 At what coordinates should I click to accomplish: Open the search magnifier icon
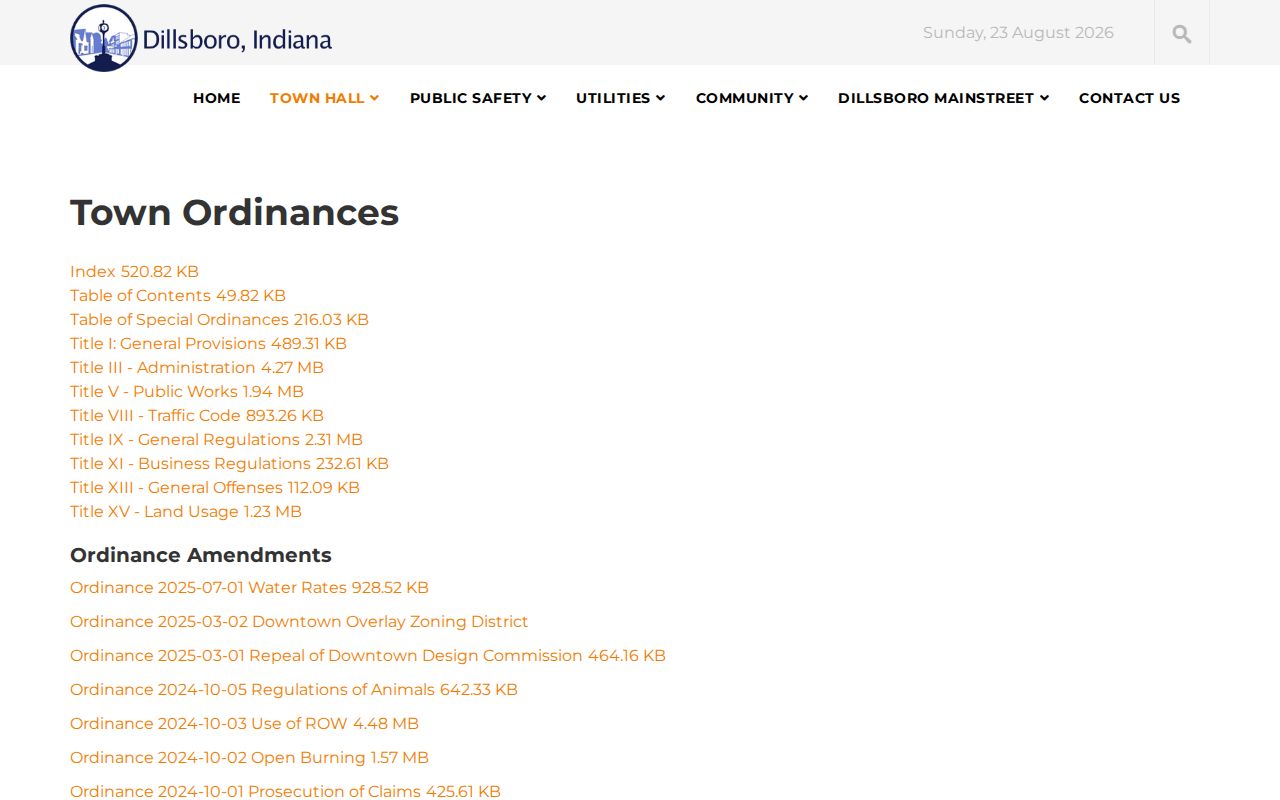tap(1182, 34)
